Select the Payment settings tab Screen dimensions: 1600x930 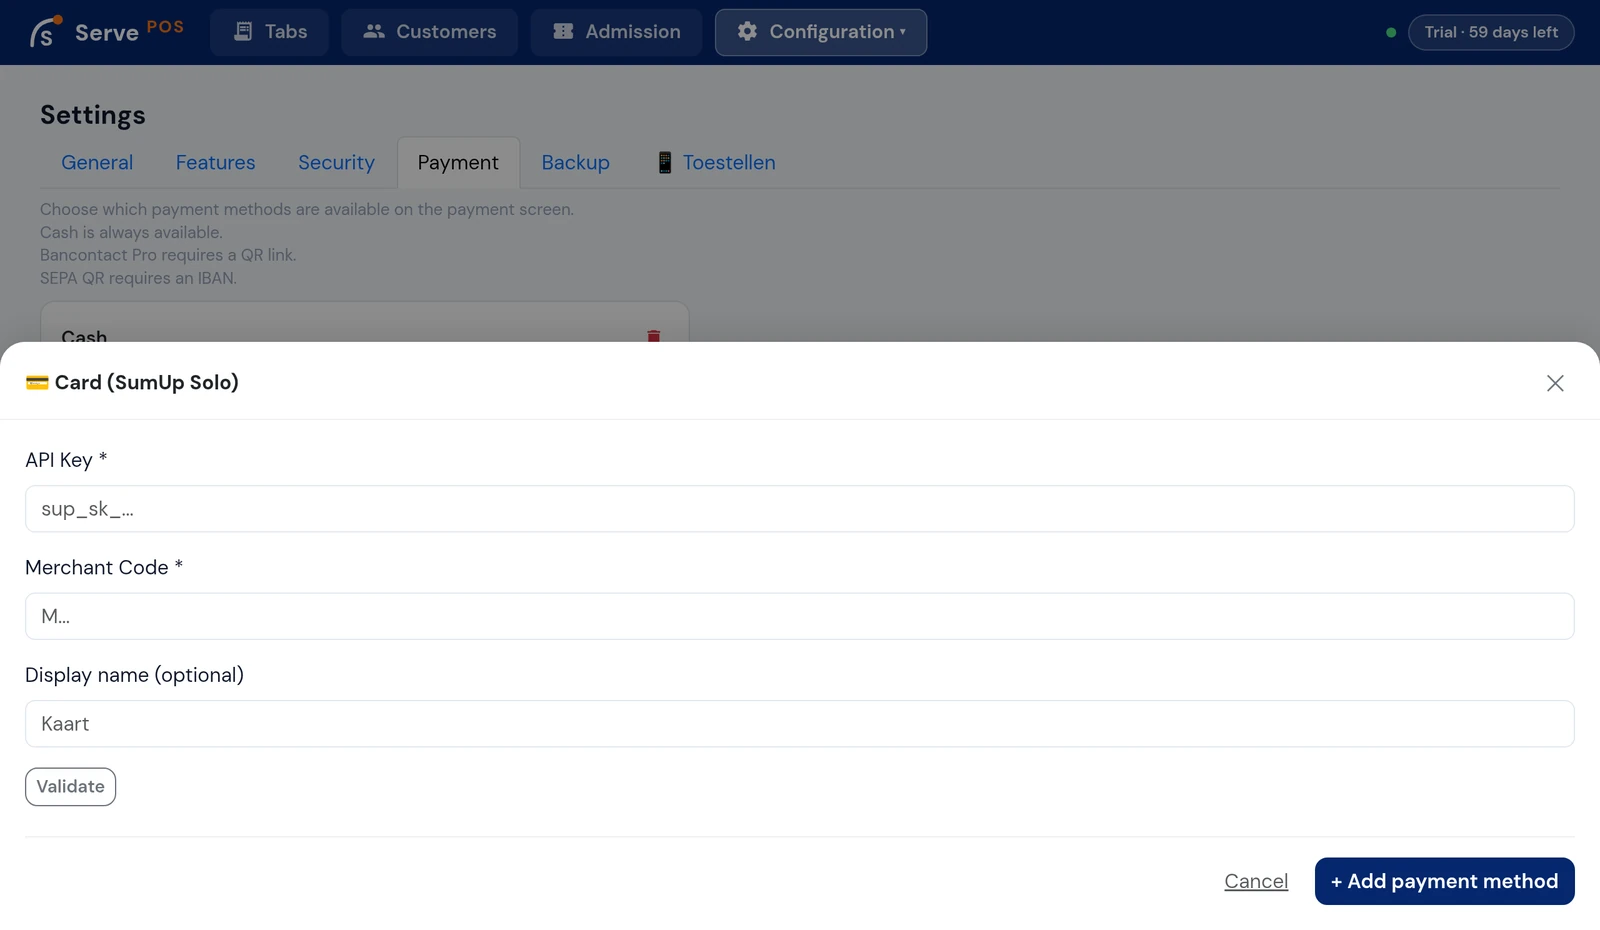click(x=458, y=162)
